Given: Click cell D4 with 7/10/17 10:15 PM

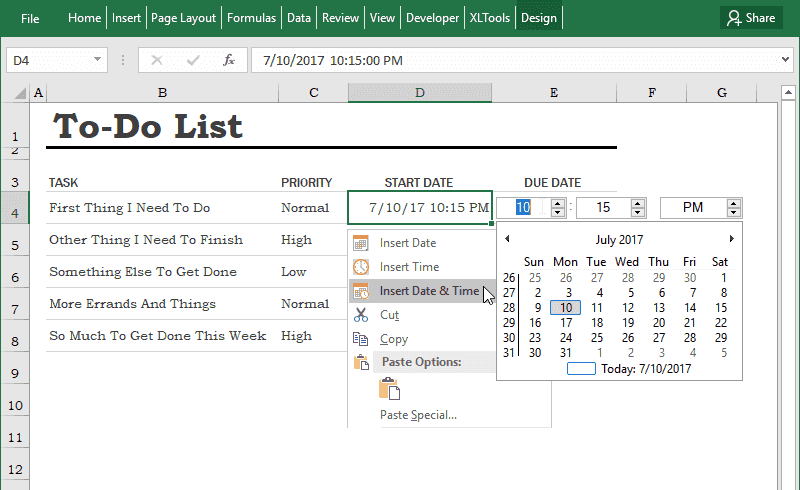Looking at the screenshot, I should 420,208.
